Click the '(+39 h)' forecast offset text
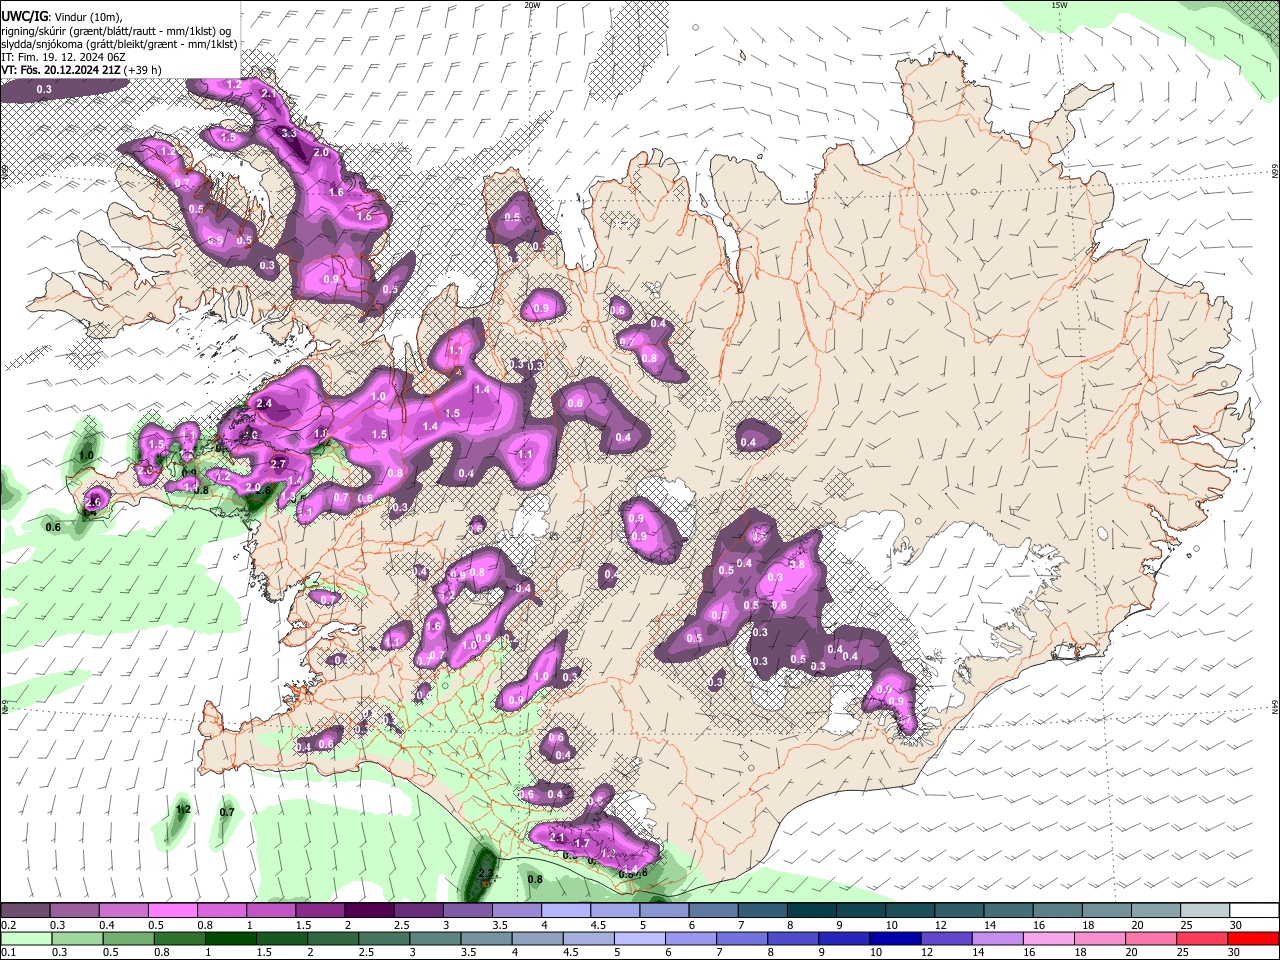This screenshot has height=960, width=1280. [x=143, y=70]
